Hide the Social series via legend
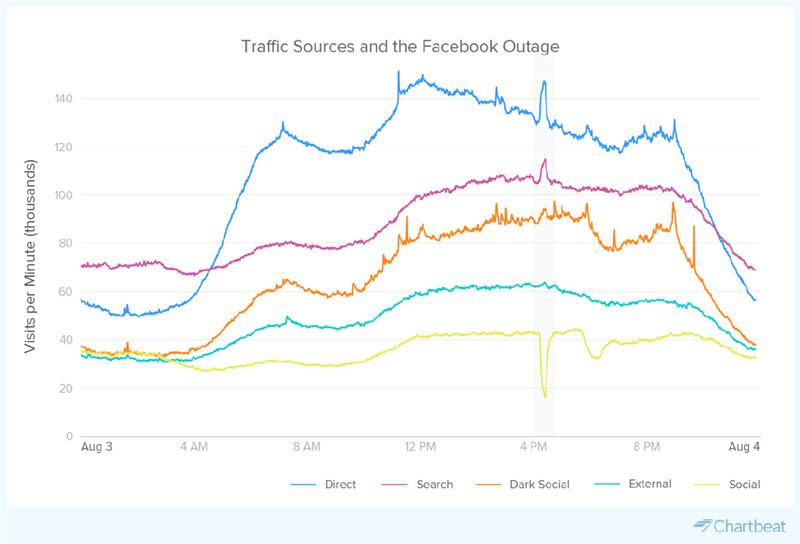Screen dimensions: 800x544 click(744, 484)
